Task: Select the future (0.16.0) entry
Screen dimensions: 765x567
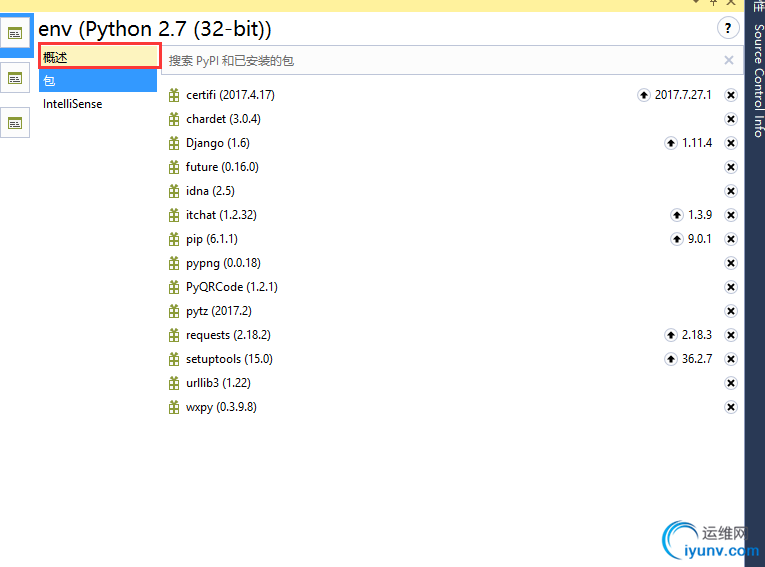Action: (222, 167)
